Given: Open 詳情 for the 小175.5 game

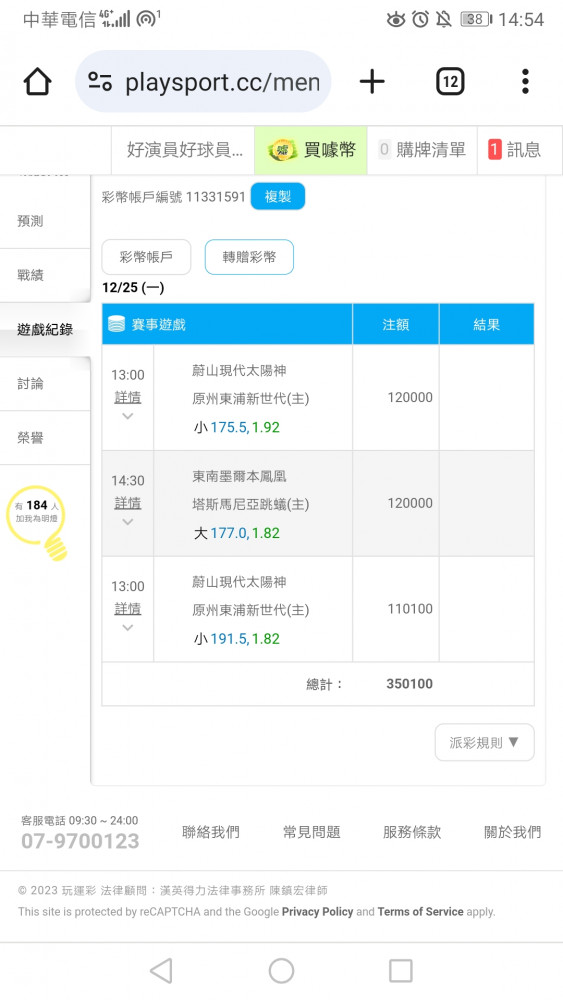Looking at the screenshot, I should tap(128, 397).
